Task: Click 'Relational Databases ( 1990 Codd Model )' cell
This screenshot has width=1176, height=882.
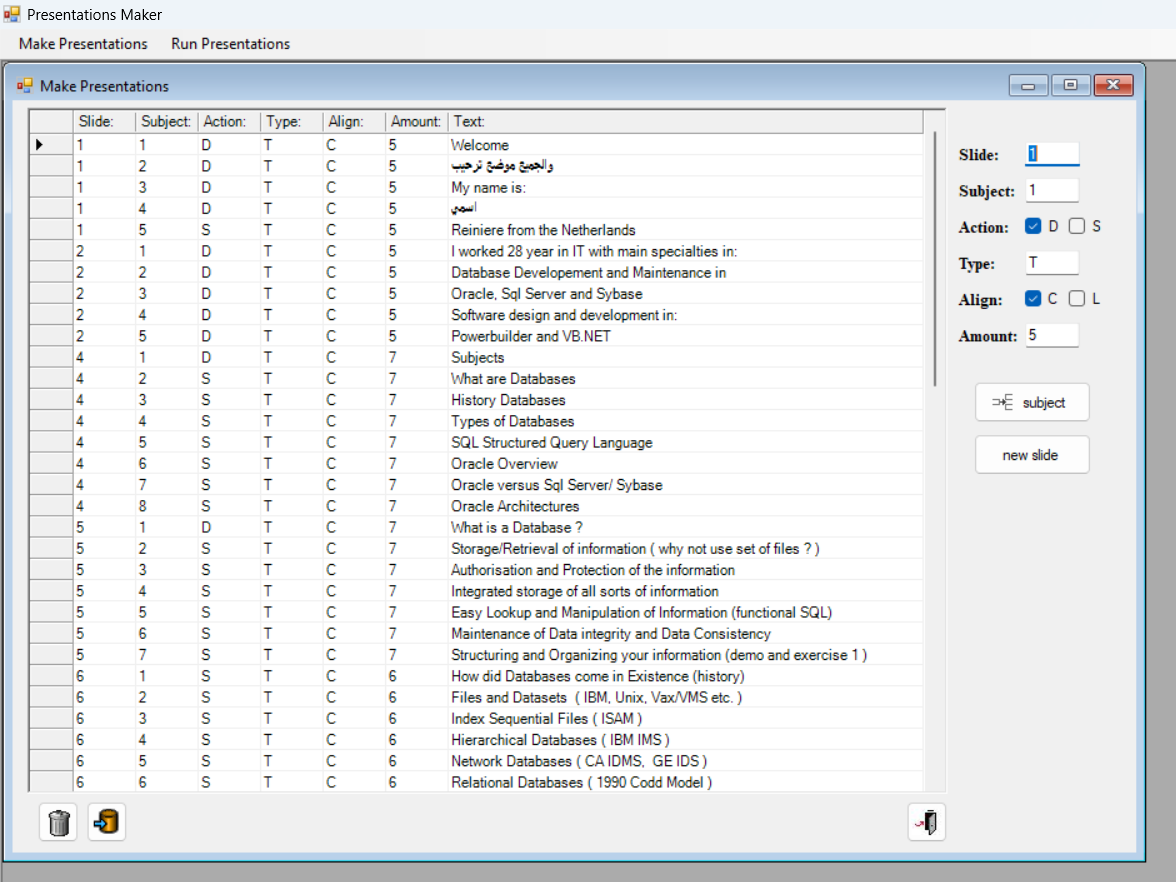Action: pyautogui.click(x=686, y=782)
